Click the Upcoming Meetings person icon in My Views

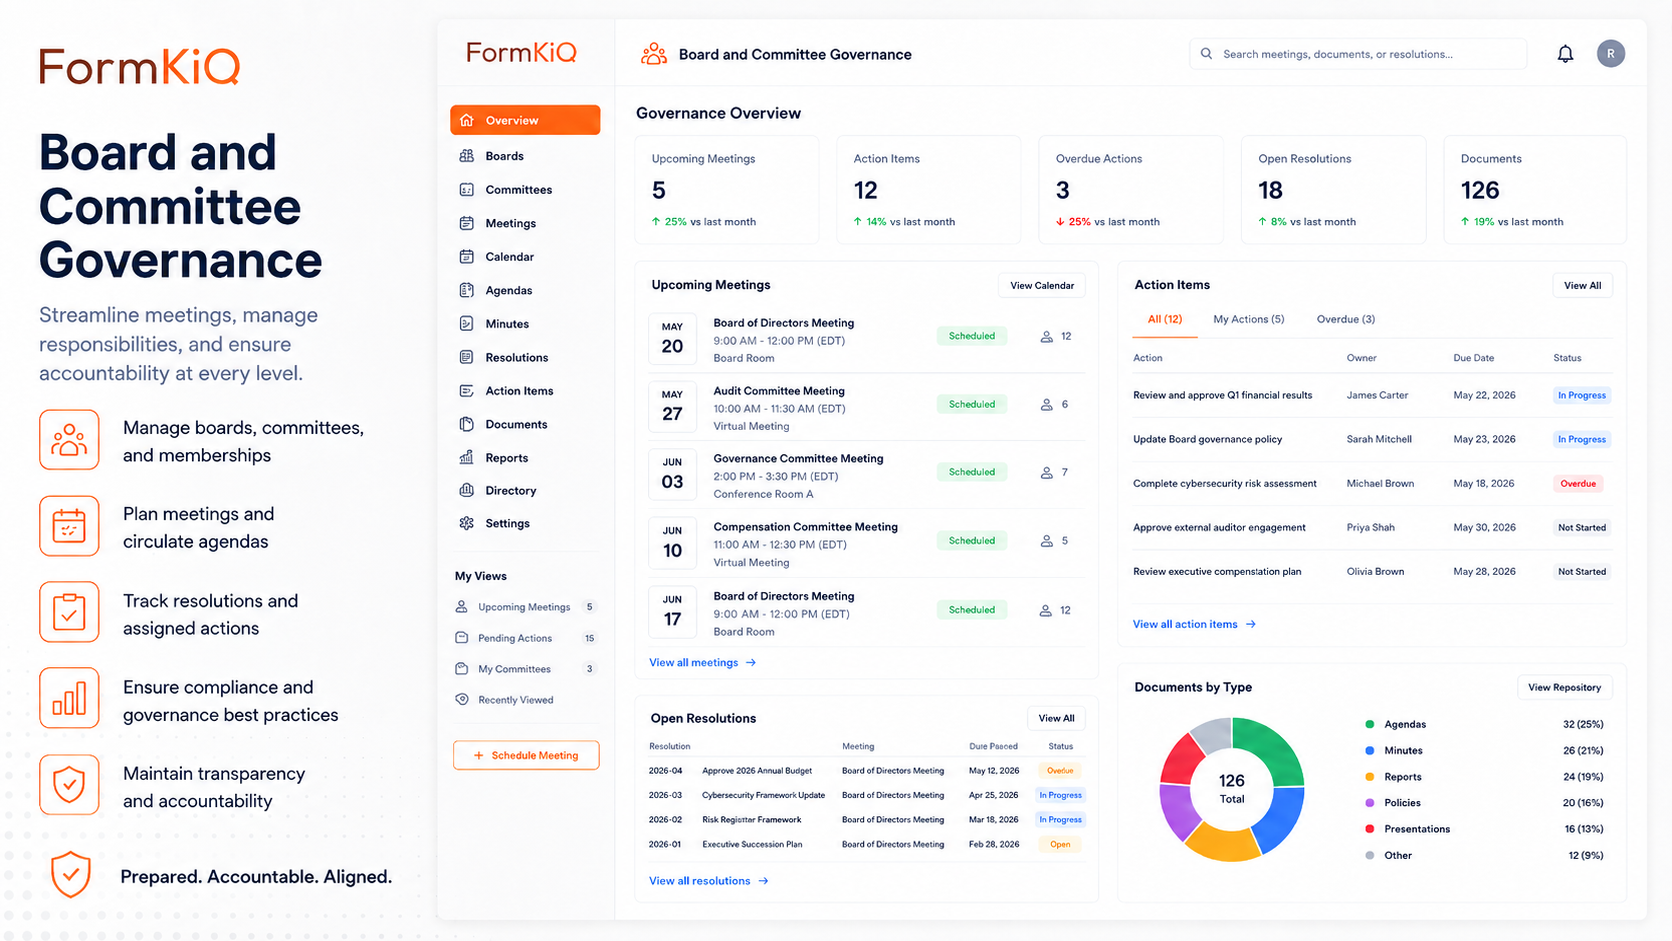tap(461, 607)
